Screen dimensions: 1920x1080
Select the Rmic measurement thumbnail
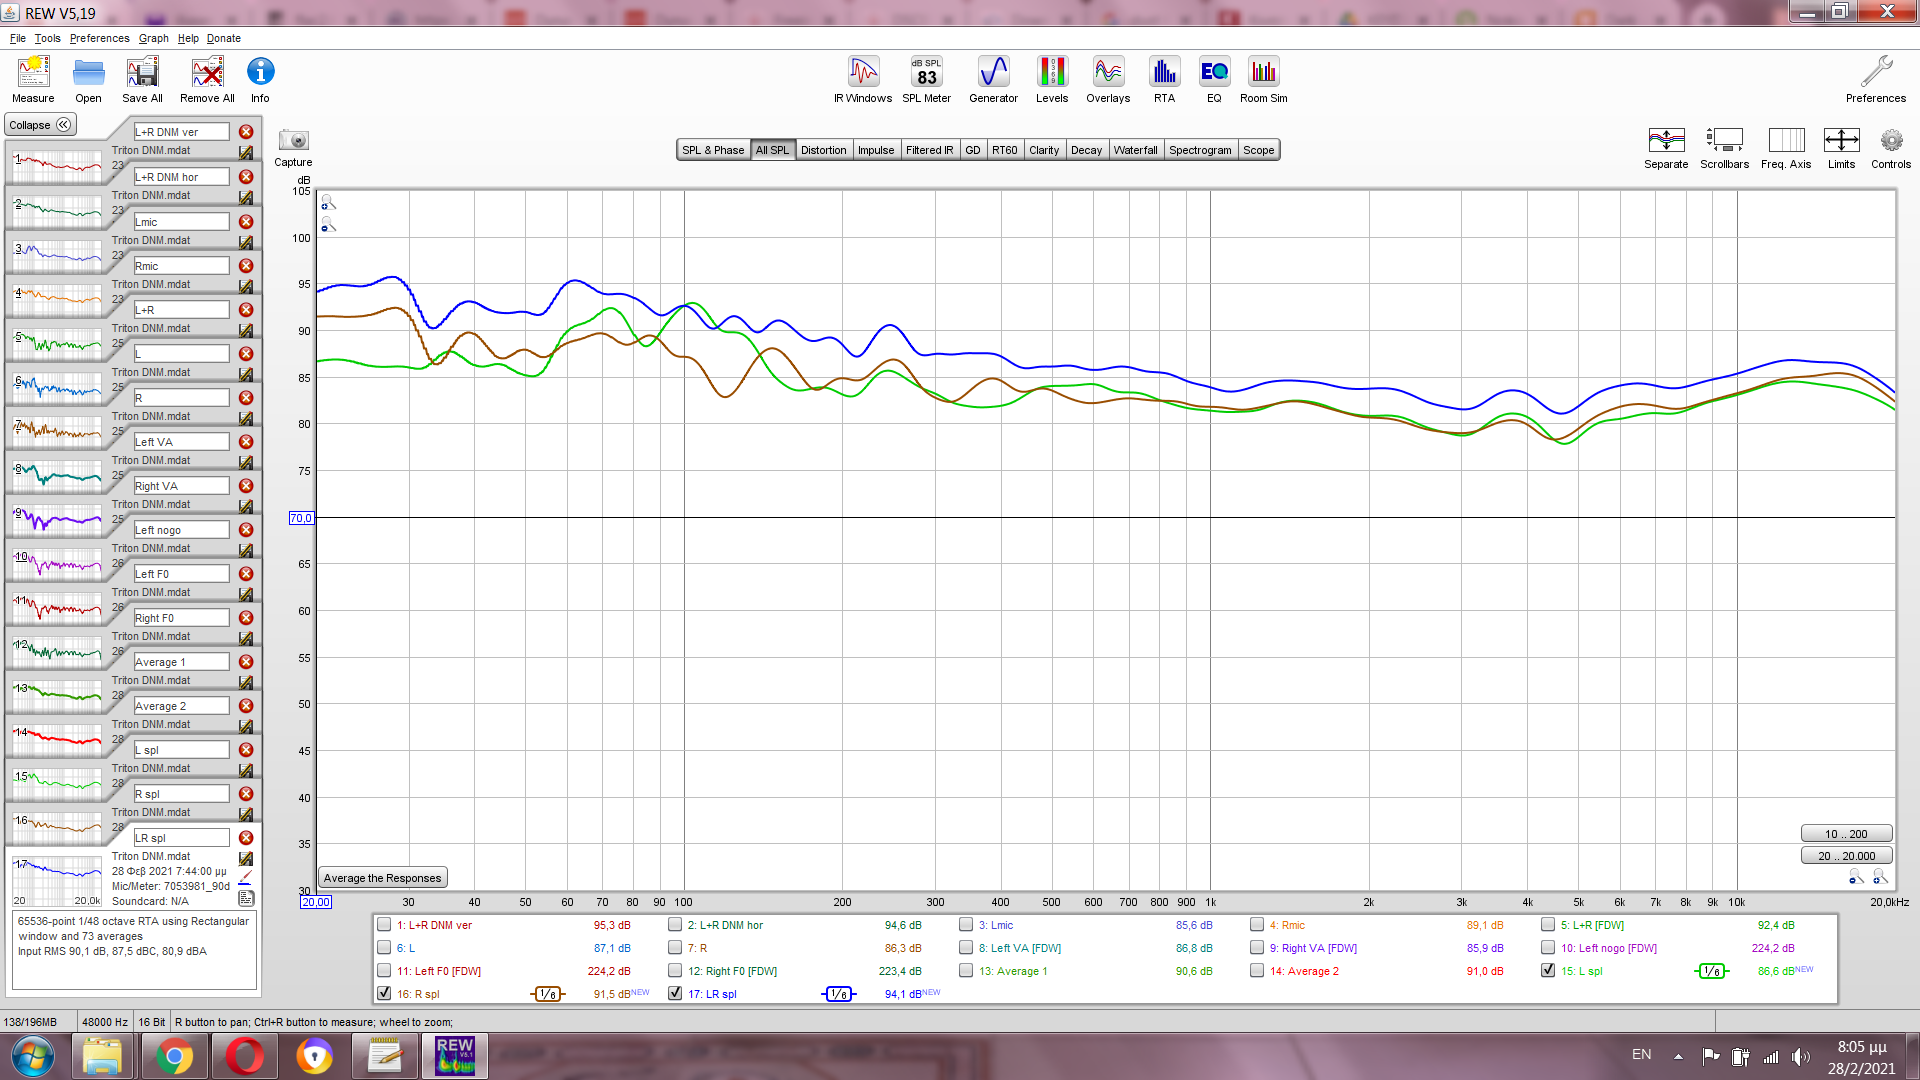tap(57, 299)
